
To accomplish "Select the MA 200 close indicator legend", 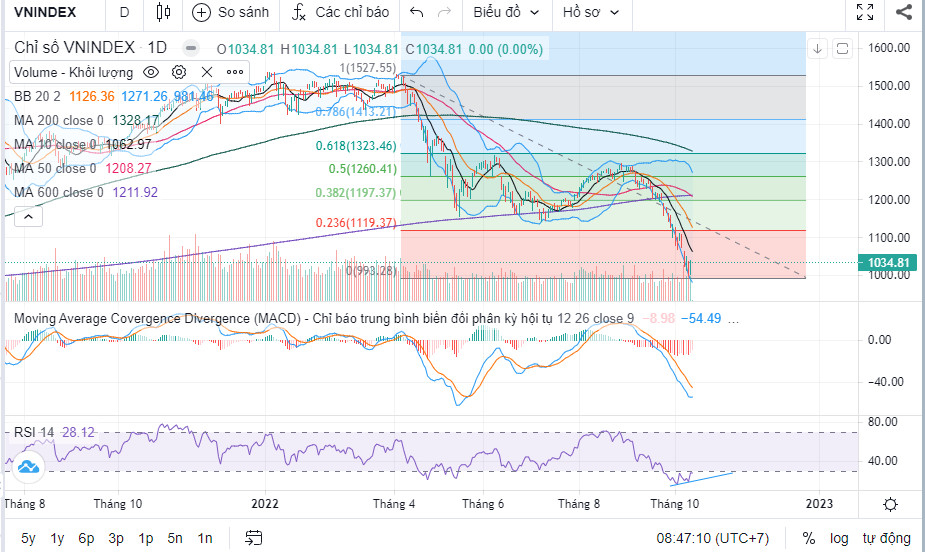I will [58, 120].
